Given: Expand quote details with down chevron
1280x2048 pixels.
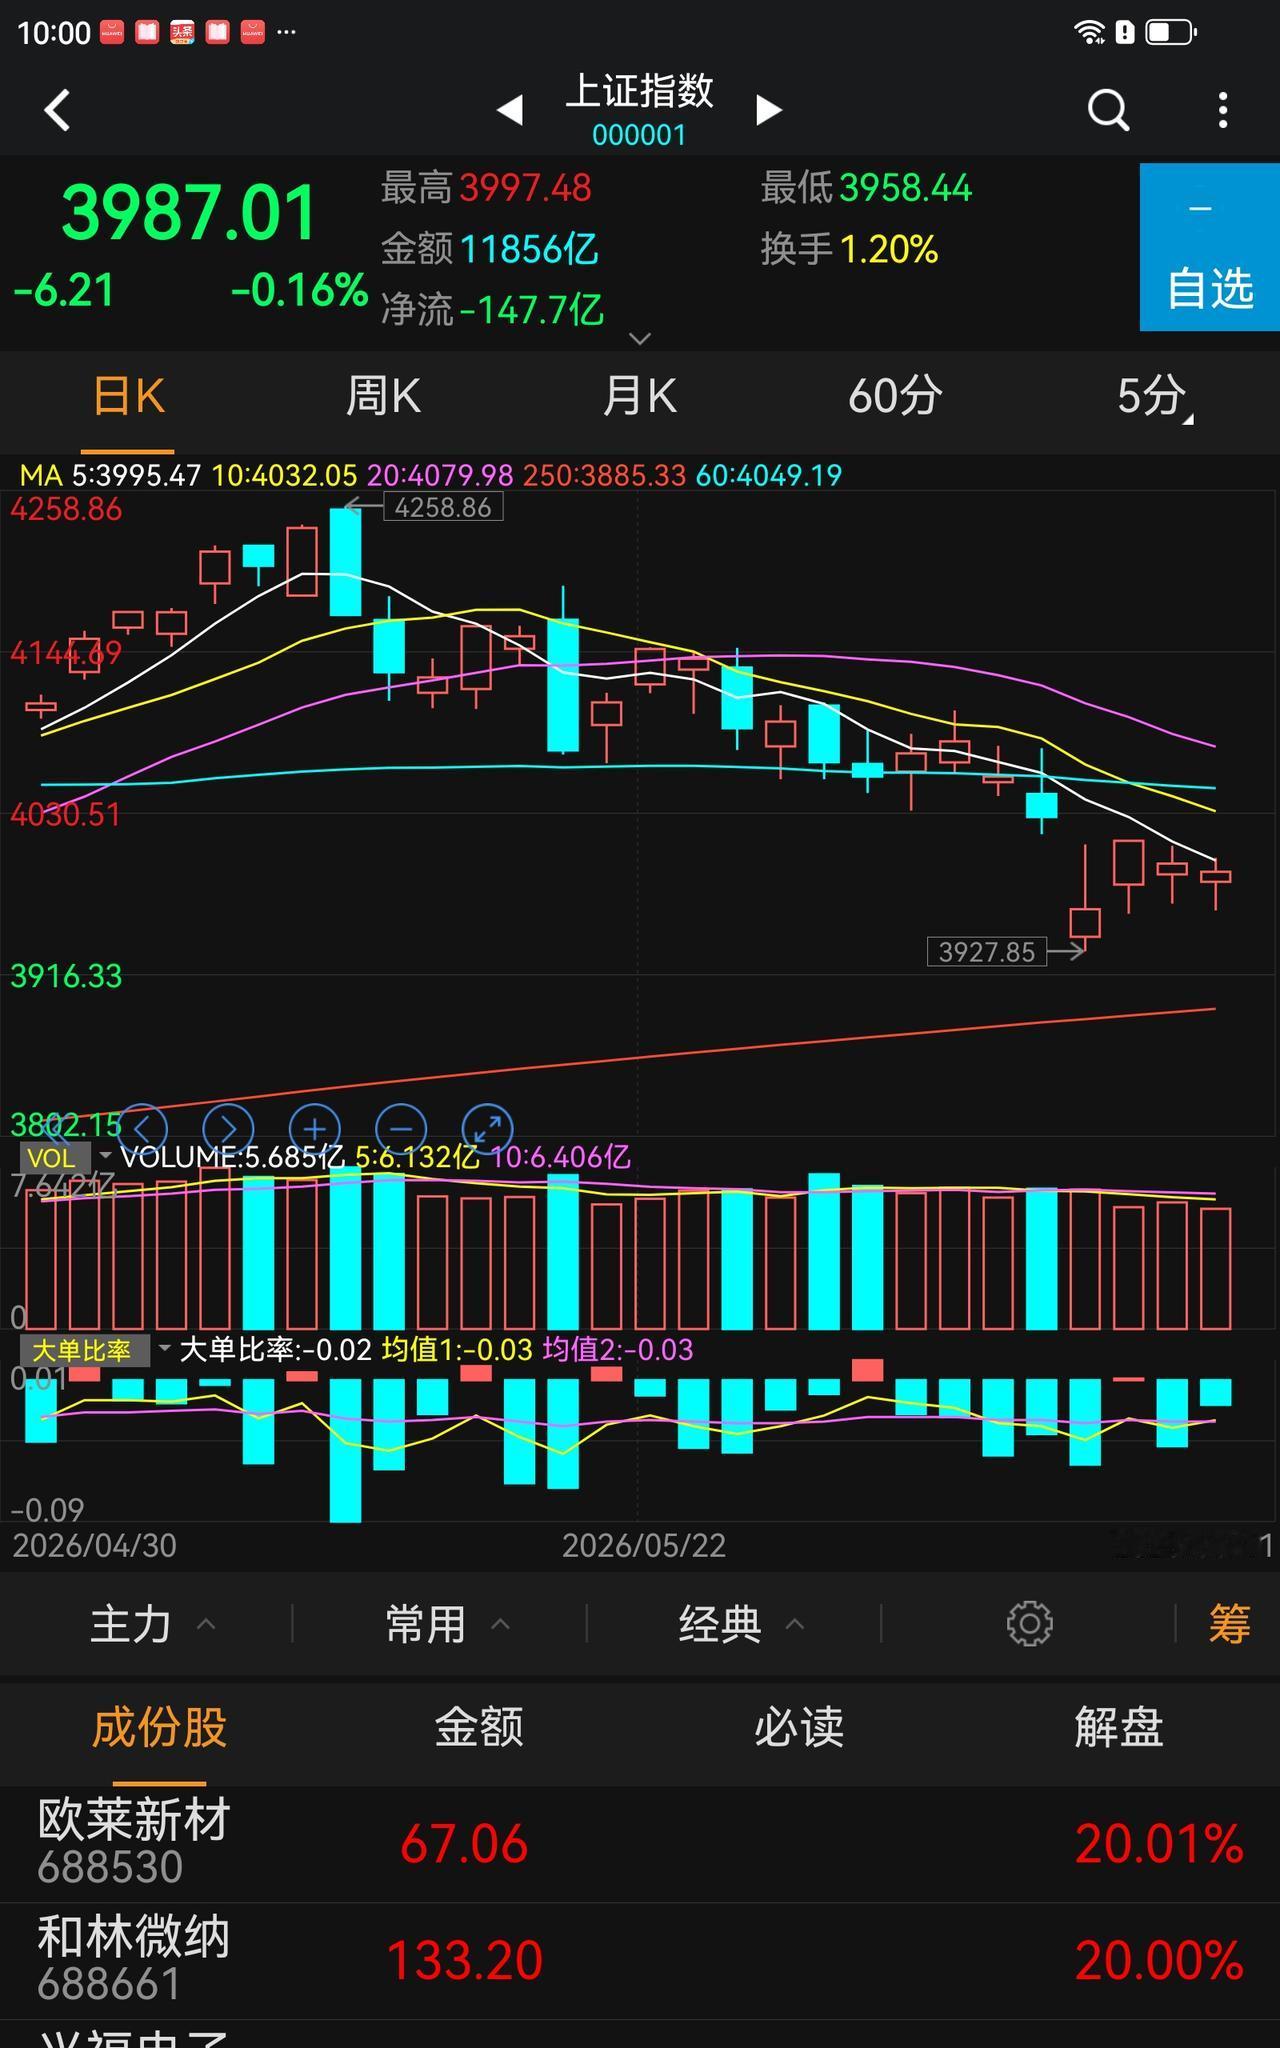Looking at the screenshot, I should pyautogui.click(x=640, y=338).
